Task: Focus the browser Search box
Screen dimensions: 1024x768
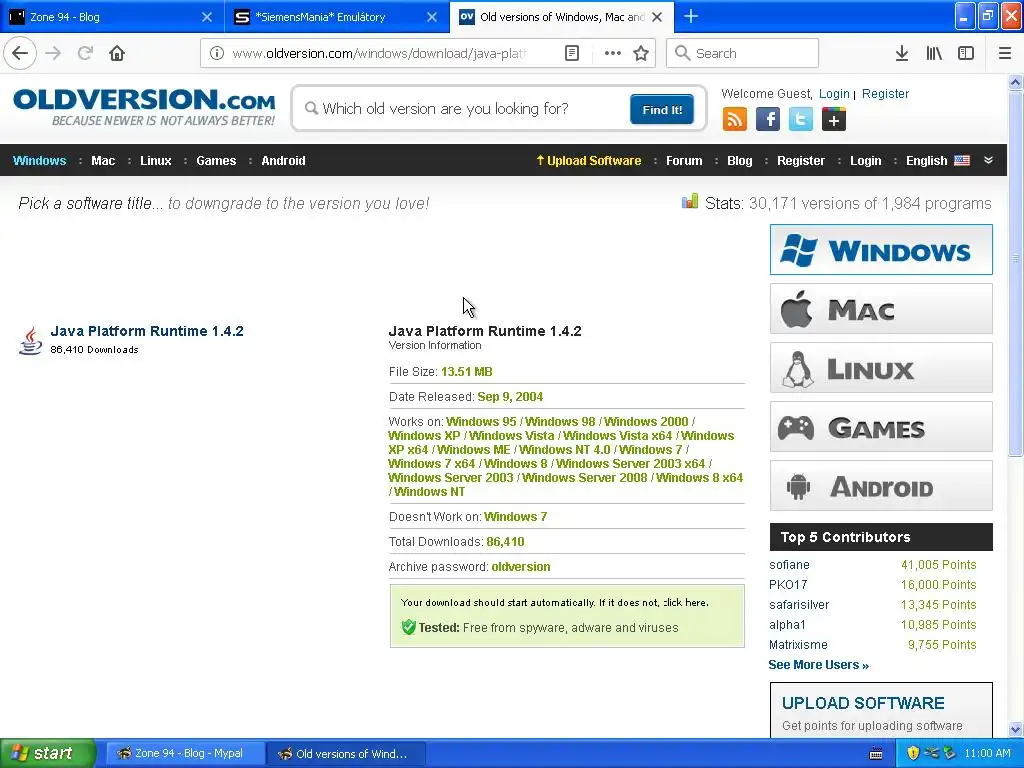Action: pyautogui.click(x=743, y=53)
